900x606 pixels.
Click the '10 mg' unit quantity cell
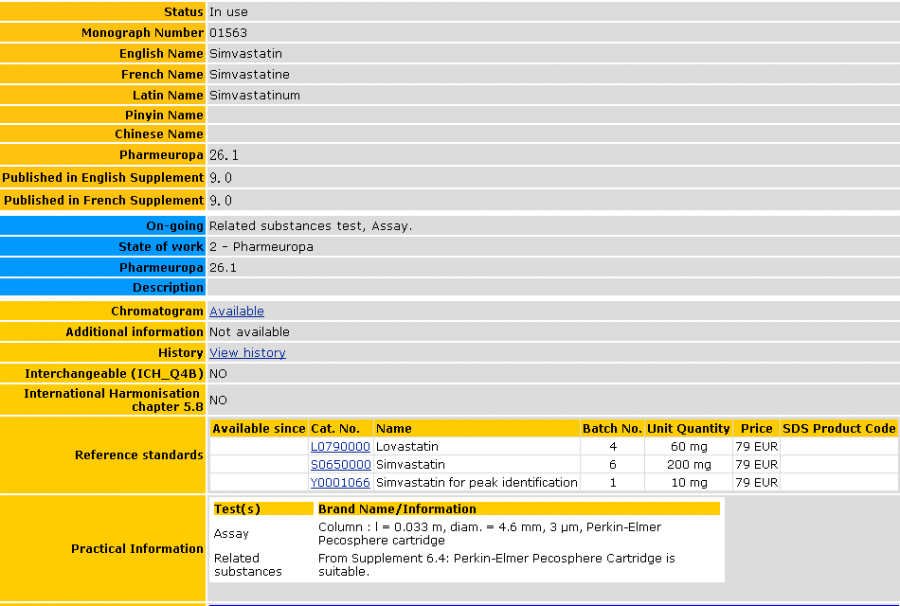(688, 483)
